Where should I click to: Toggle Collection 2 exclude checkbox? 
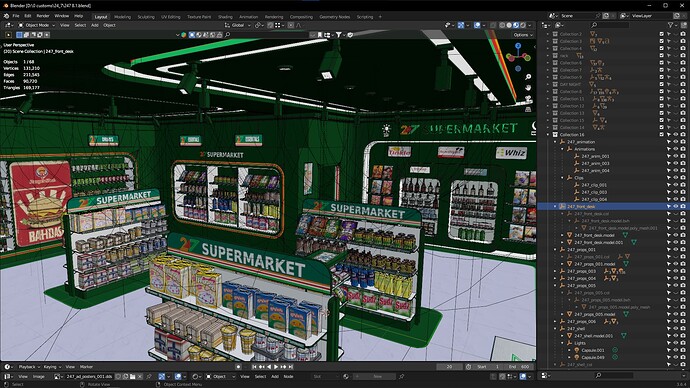coord(661,34)
